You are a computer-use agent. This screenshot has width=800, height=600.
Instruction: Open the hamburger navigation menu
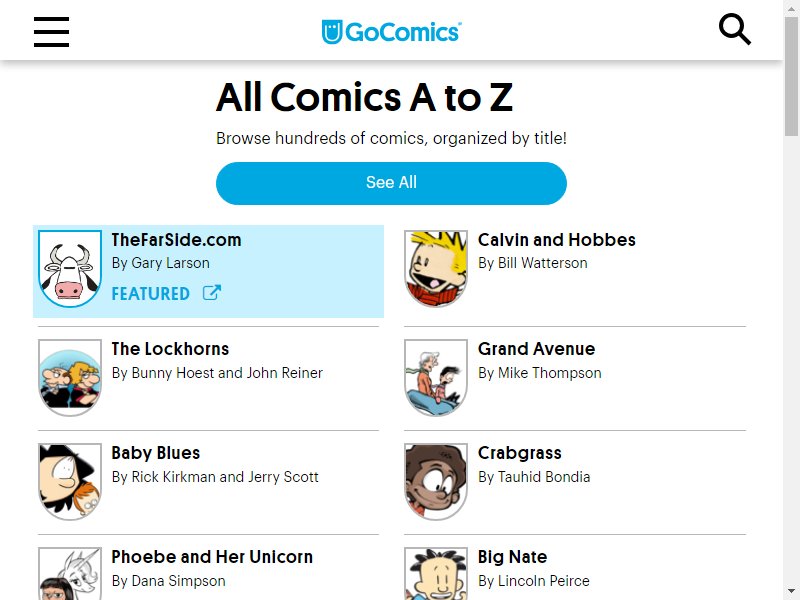tap(52, 32)
